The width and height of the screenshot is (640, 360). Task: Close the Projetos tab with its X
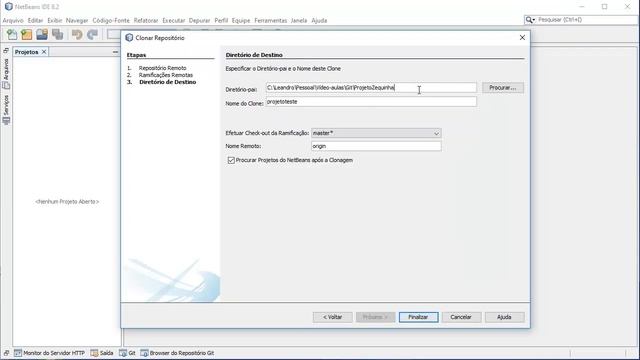point(44,52)
